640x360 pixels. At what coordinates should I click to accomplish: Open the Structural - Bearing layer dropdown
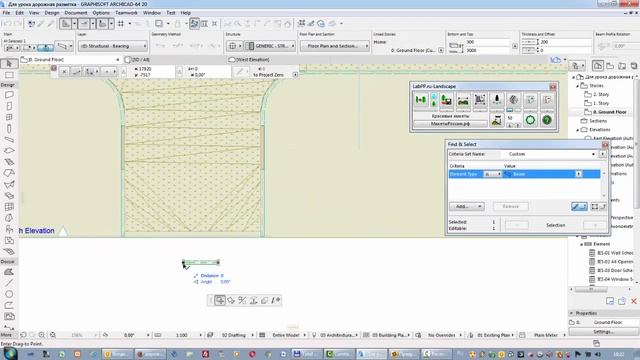113,46
